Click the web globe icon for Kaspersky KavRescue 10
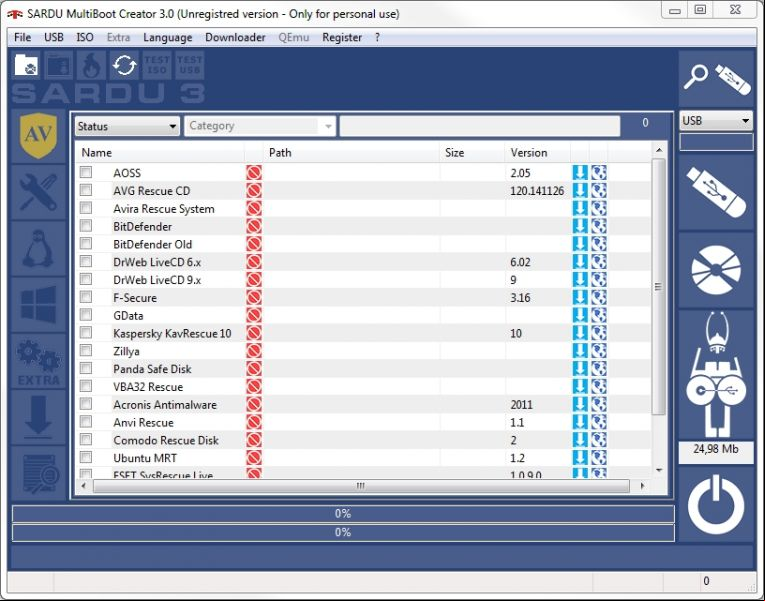765x601 pixels. click(x=599, y=333)
